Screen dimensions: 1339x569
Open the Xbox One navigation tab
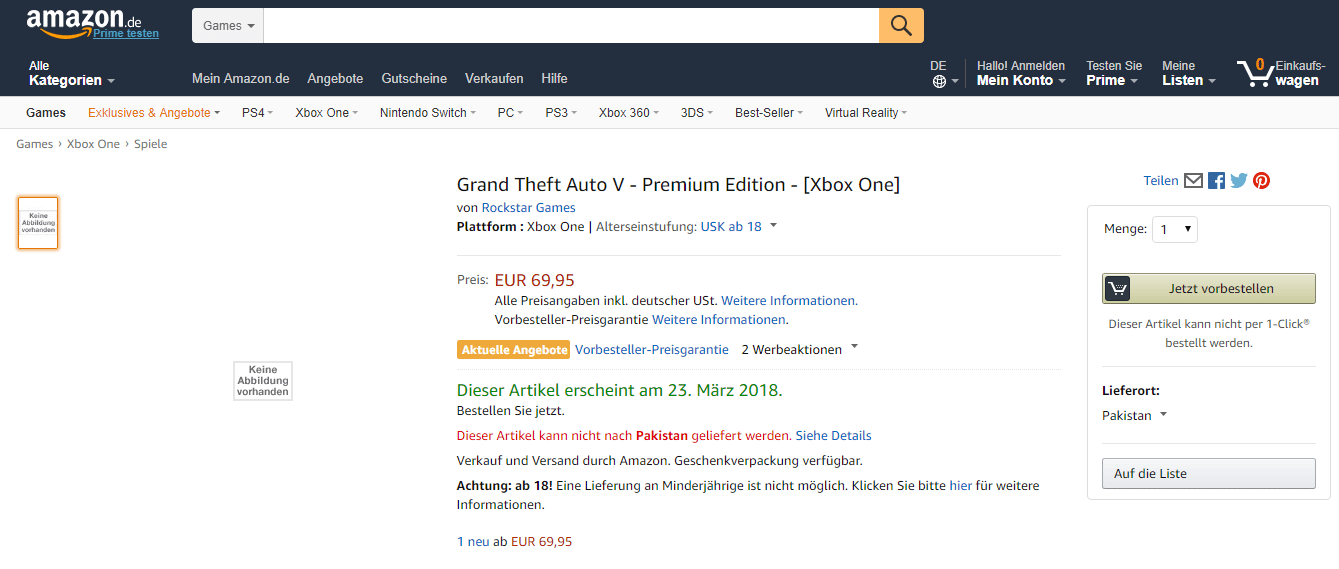click(326, 113)
